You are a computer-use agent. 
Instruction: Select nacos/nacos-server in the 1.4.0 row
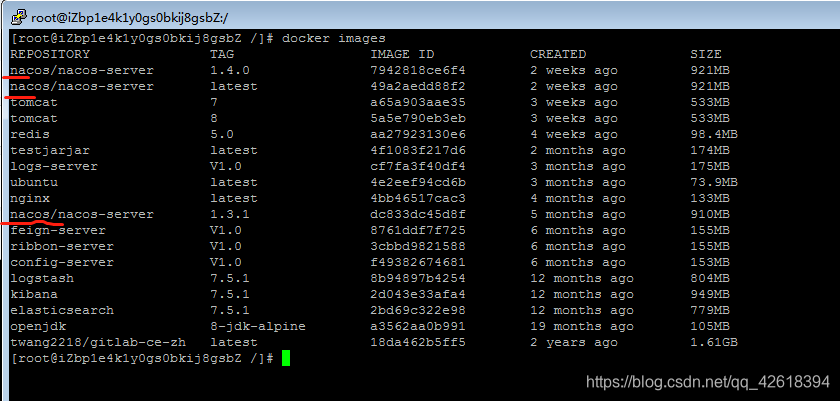(82, 70)
